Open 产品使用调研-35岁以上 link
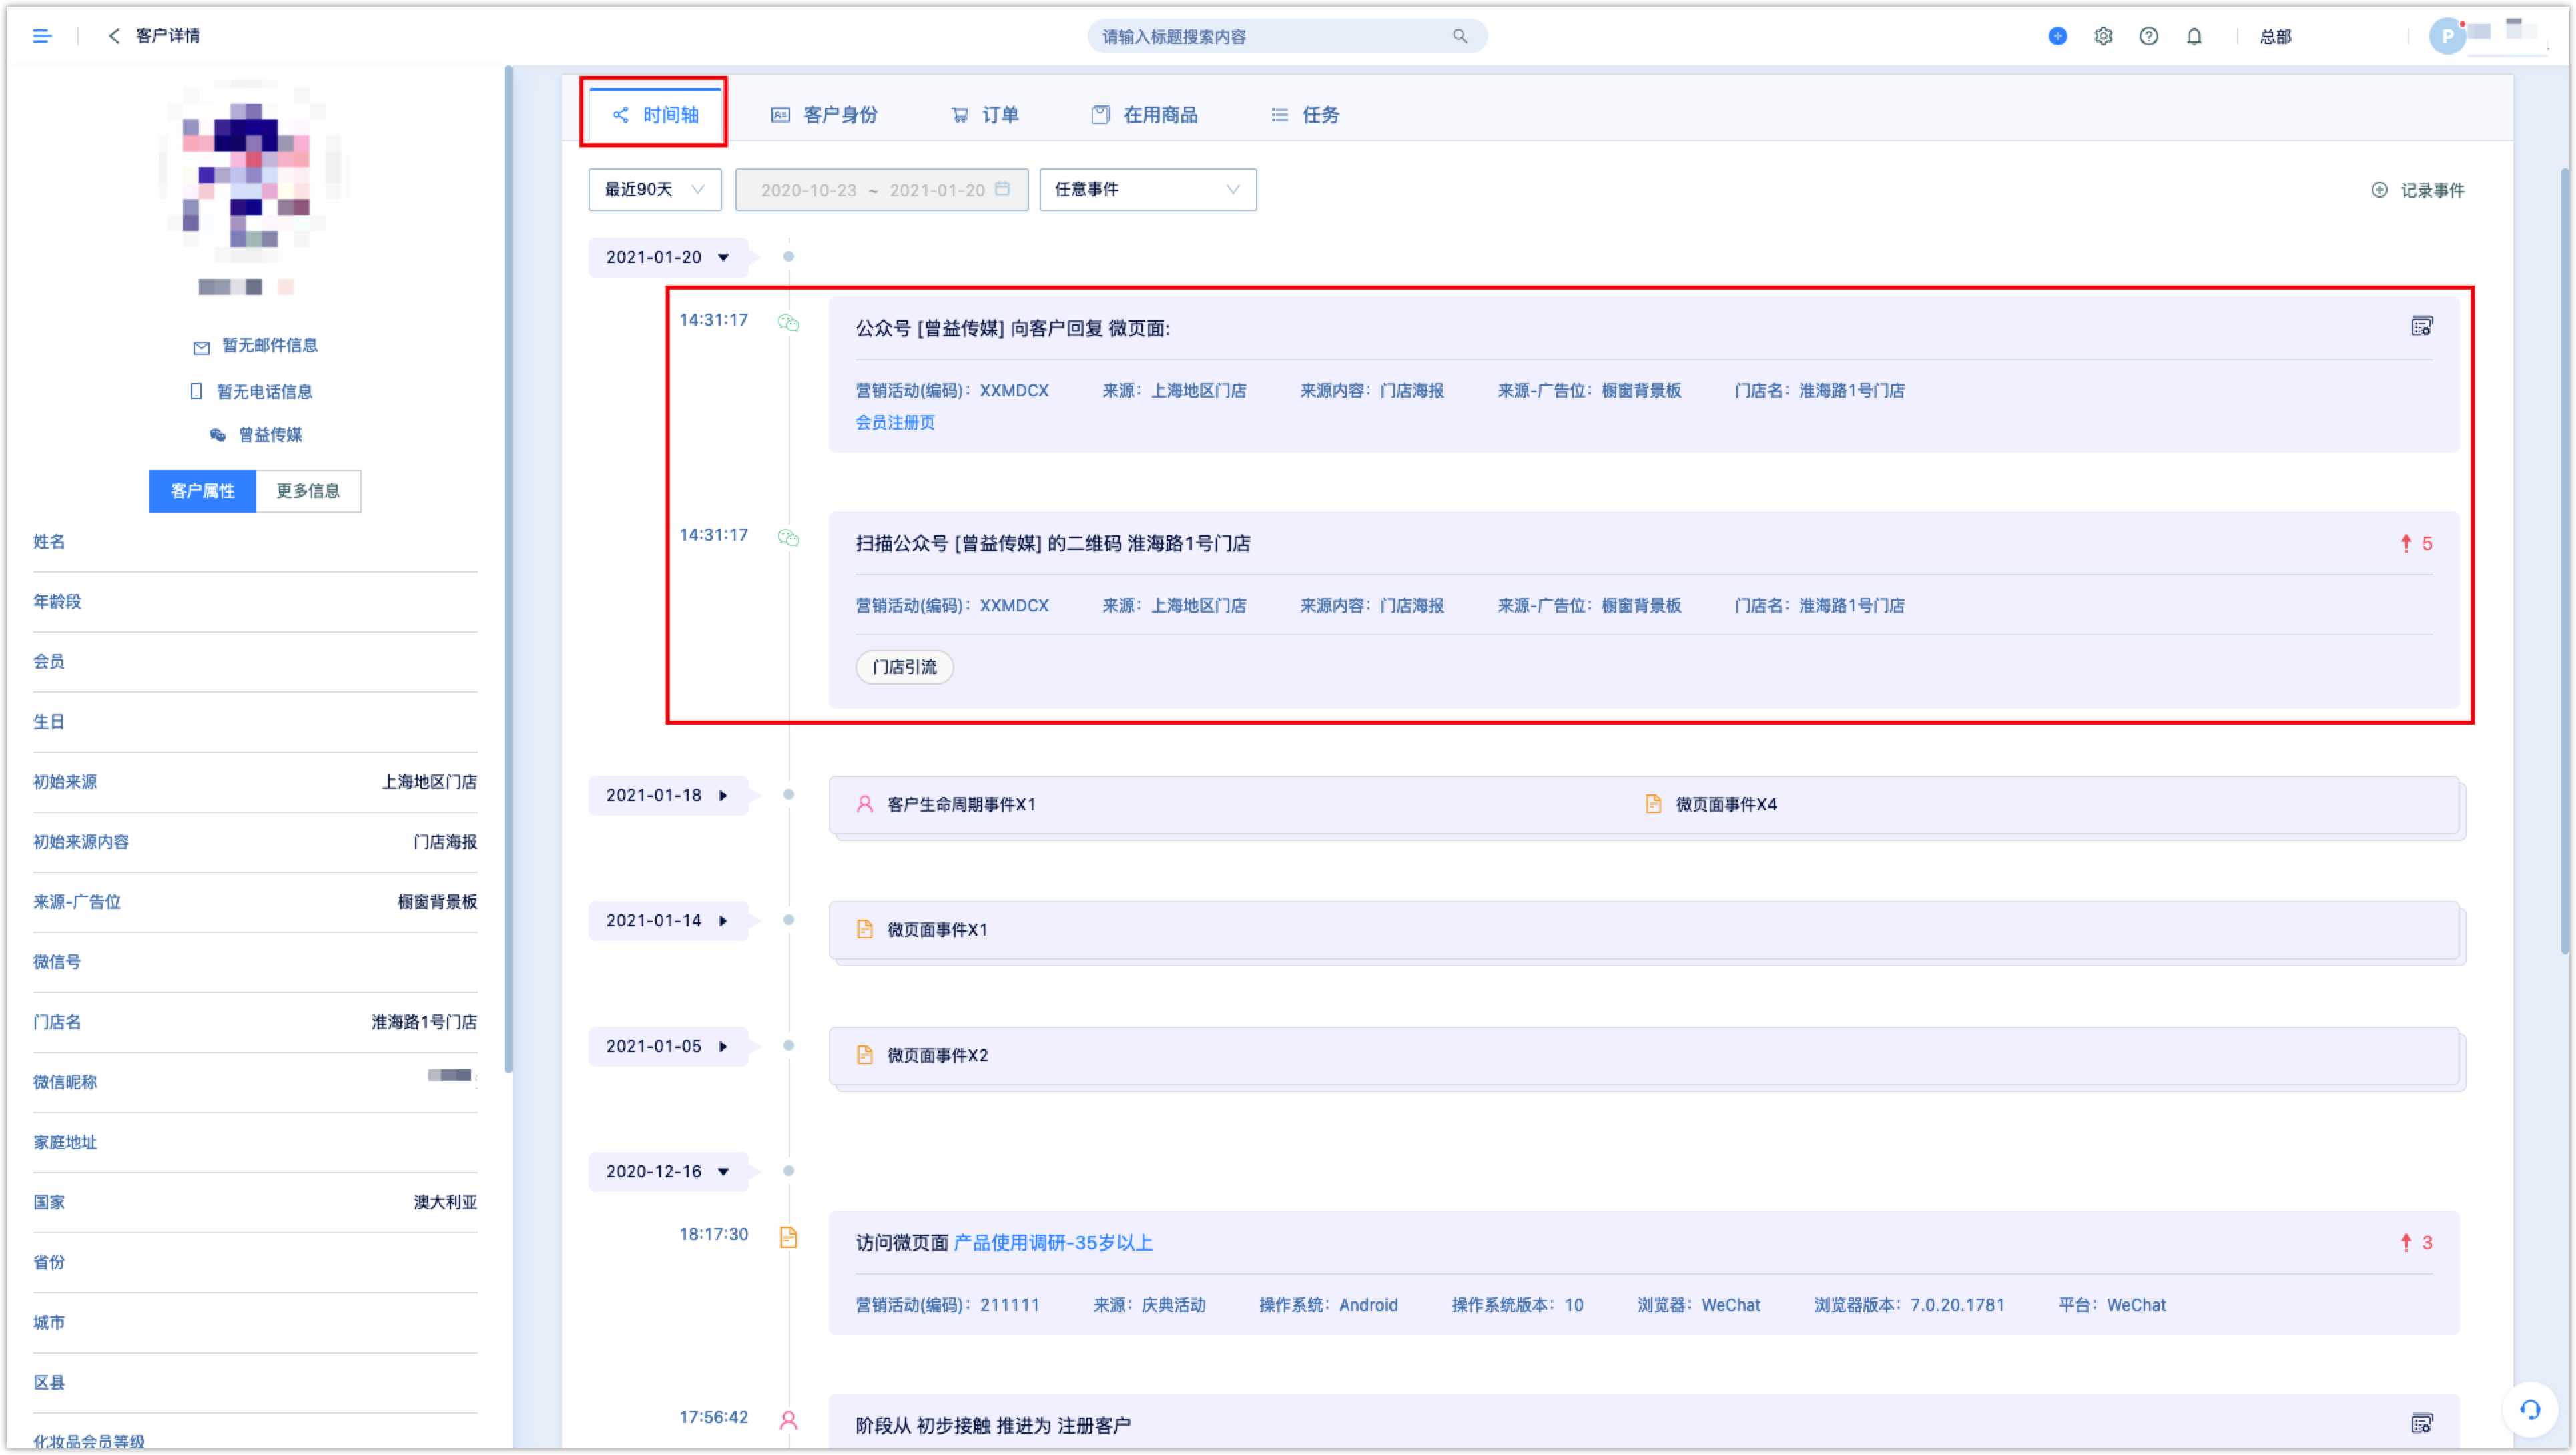The image size is (2576, 1455). pos(1053,1242)
